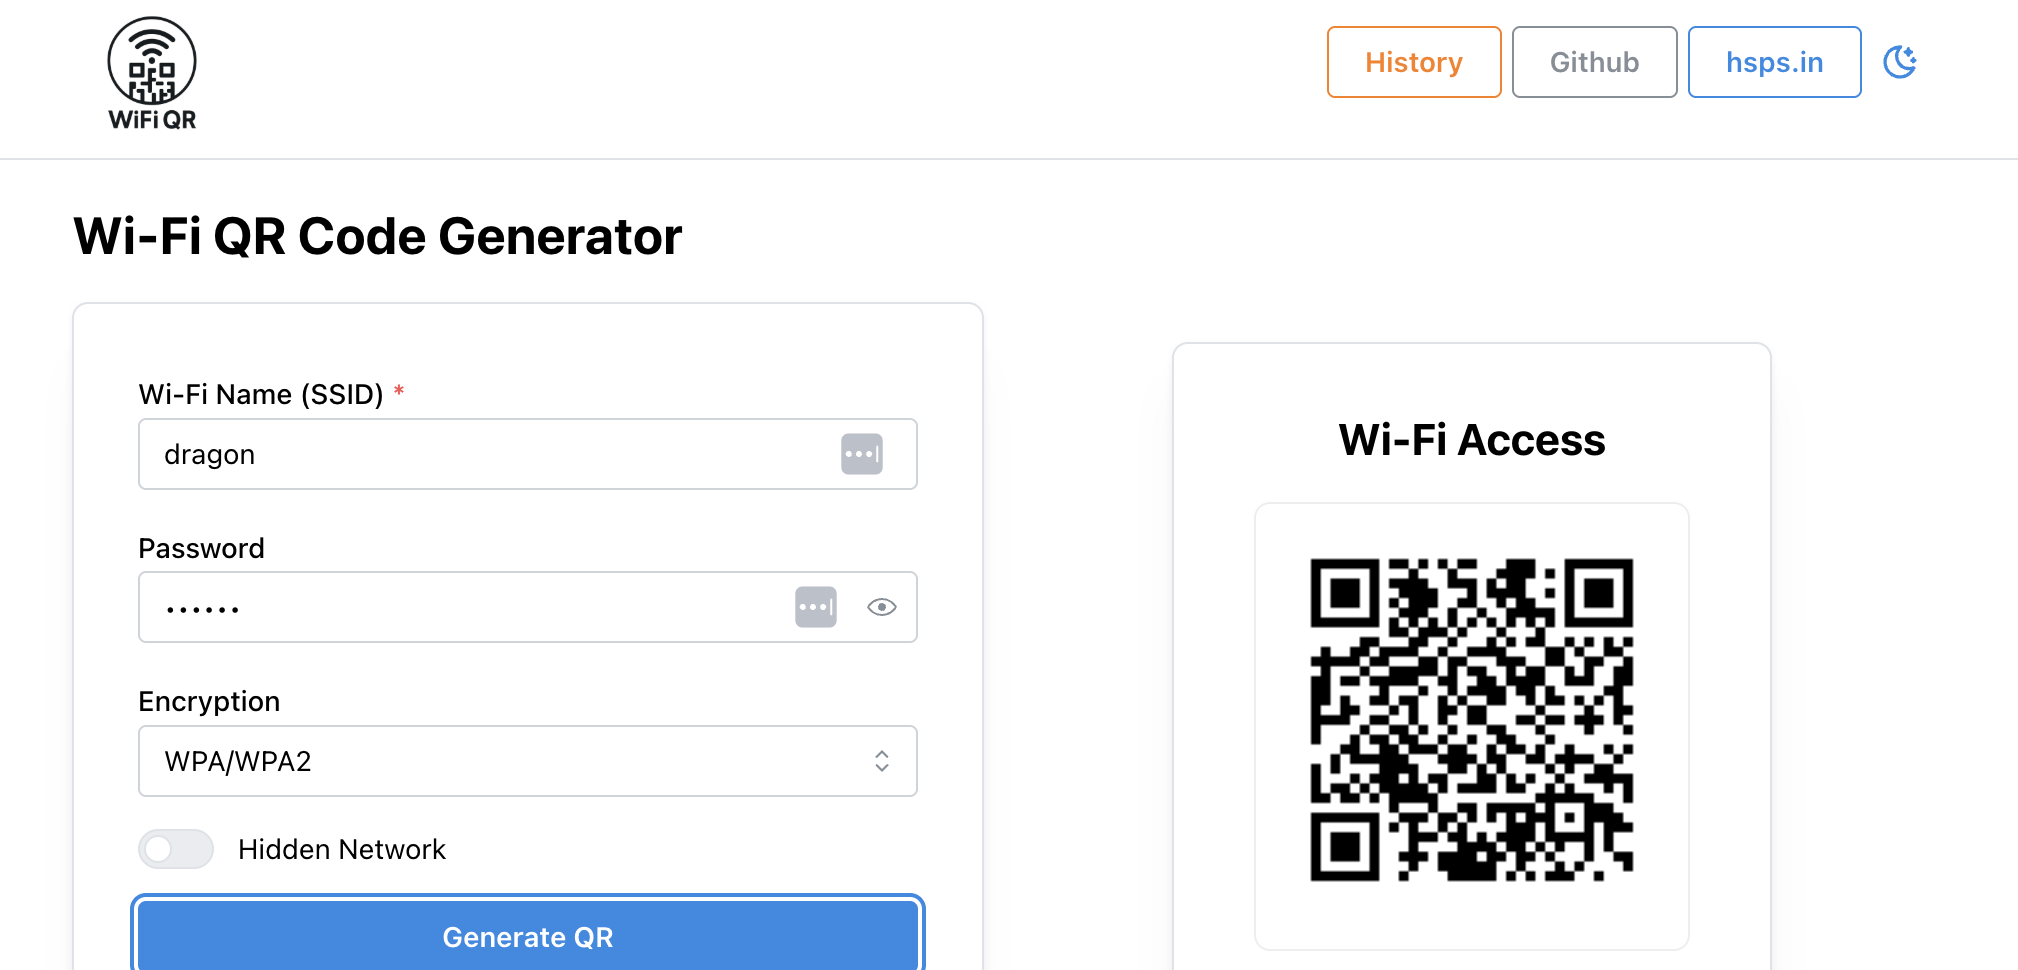
Task: Click the required field asterisk next to SSID
Action: [x=398, y=393]
